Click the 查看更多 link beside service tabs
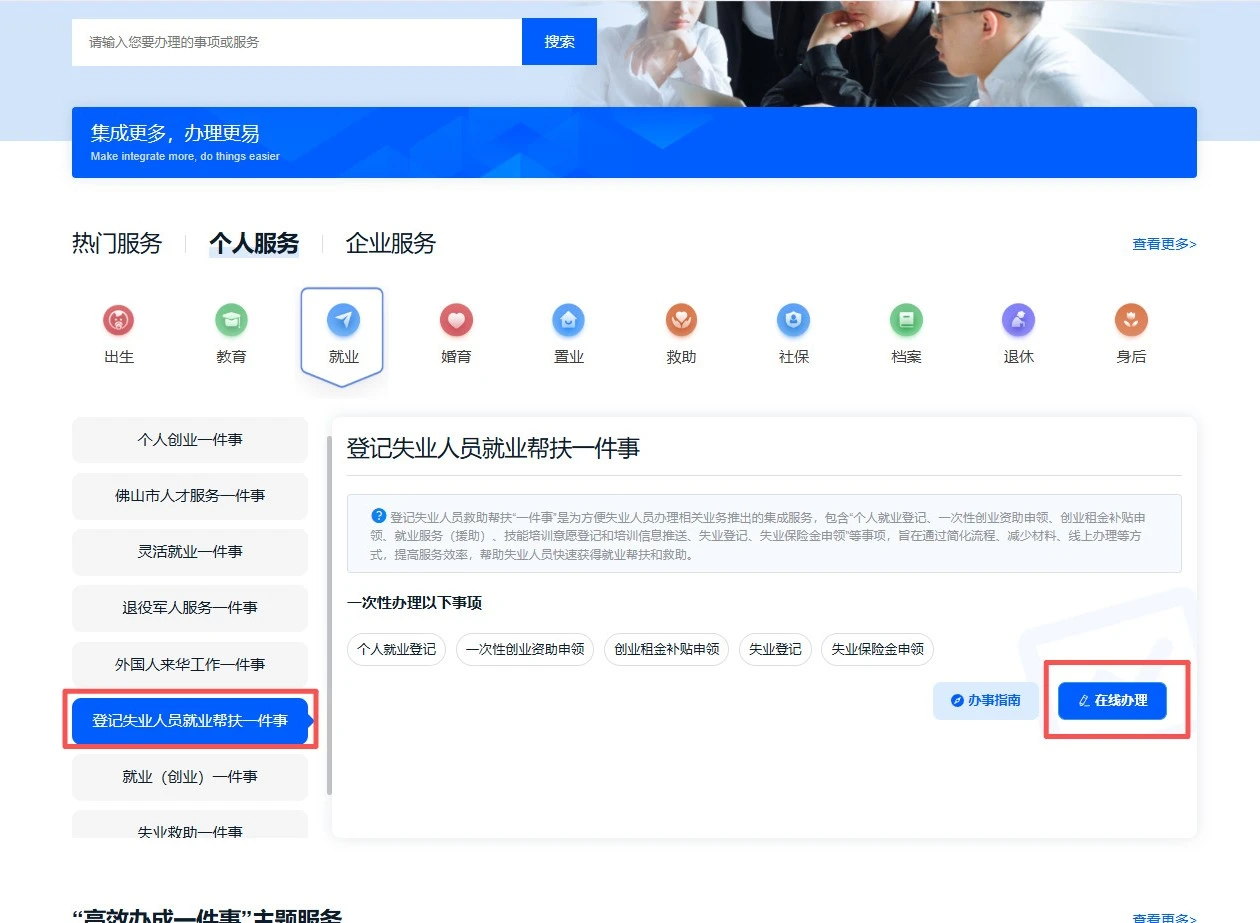Viewport: 1260px width, 923px height. tap(1164, 244)
